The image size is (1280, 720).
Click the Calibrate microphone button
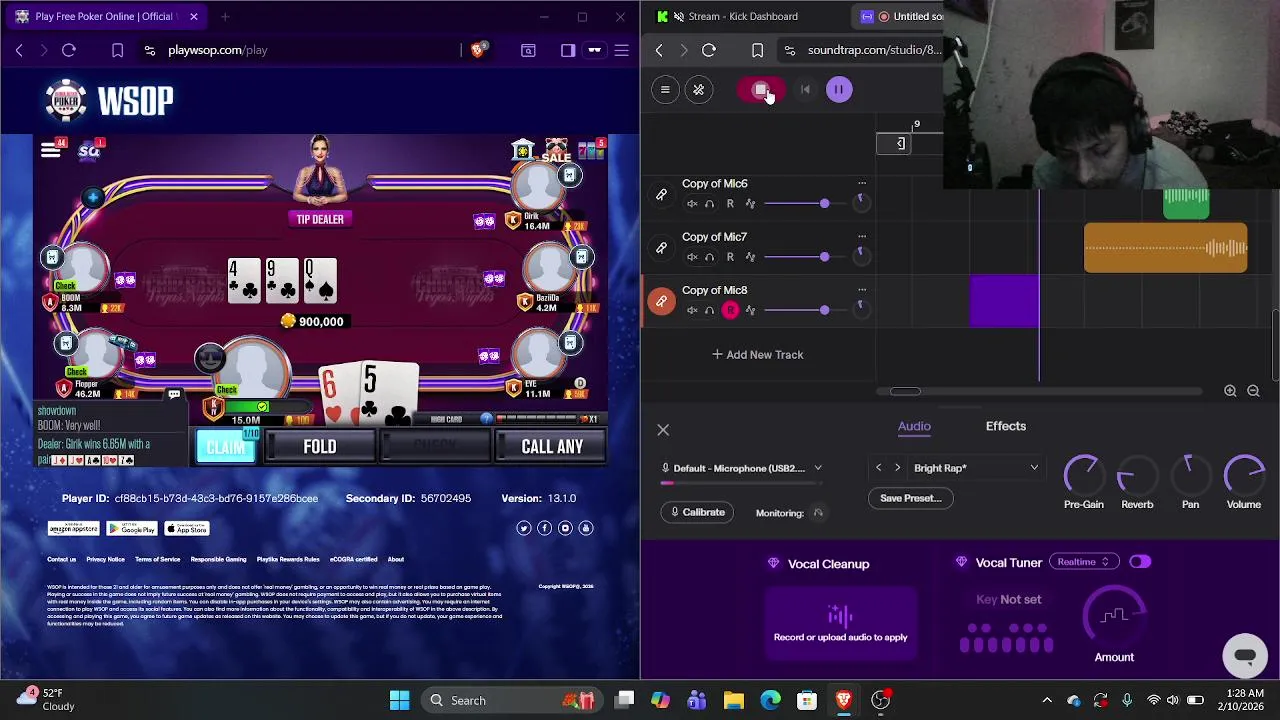(x=697, y=512)
